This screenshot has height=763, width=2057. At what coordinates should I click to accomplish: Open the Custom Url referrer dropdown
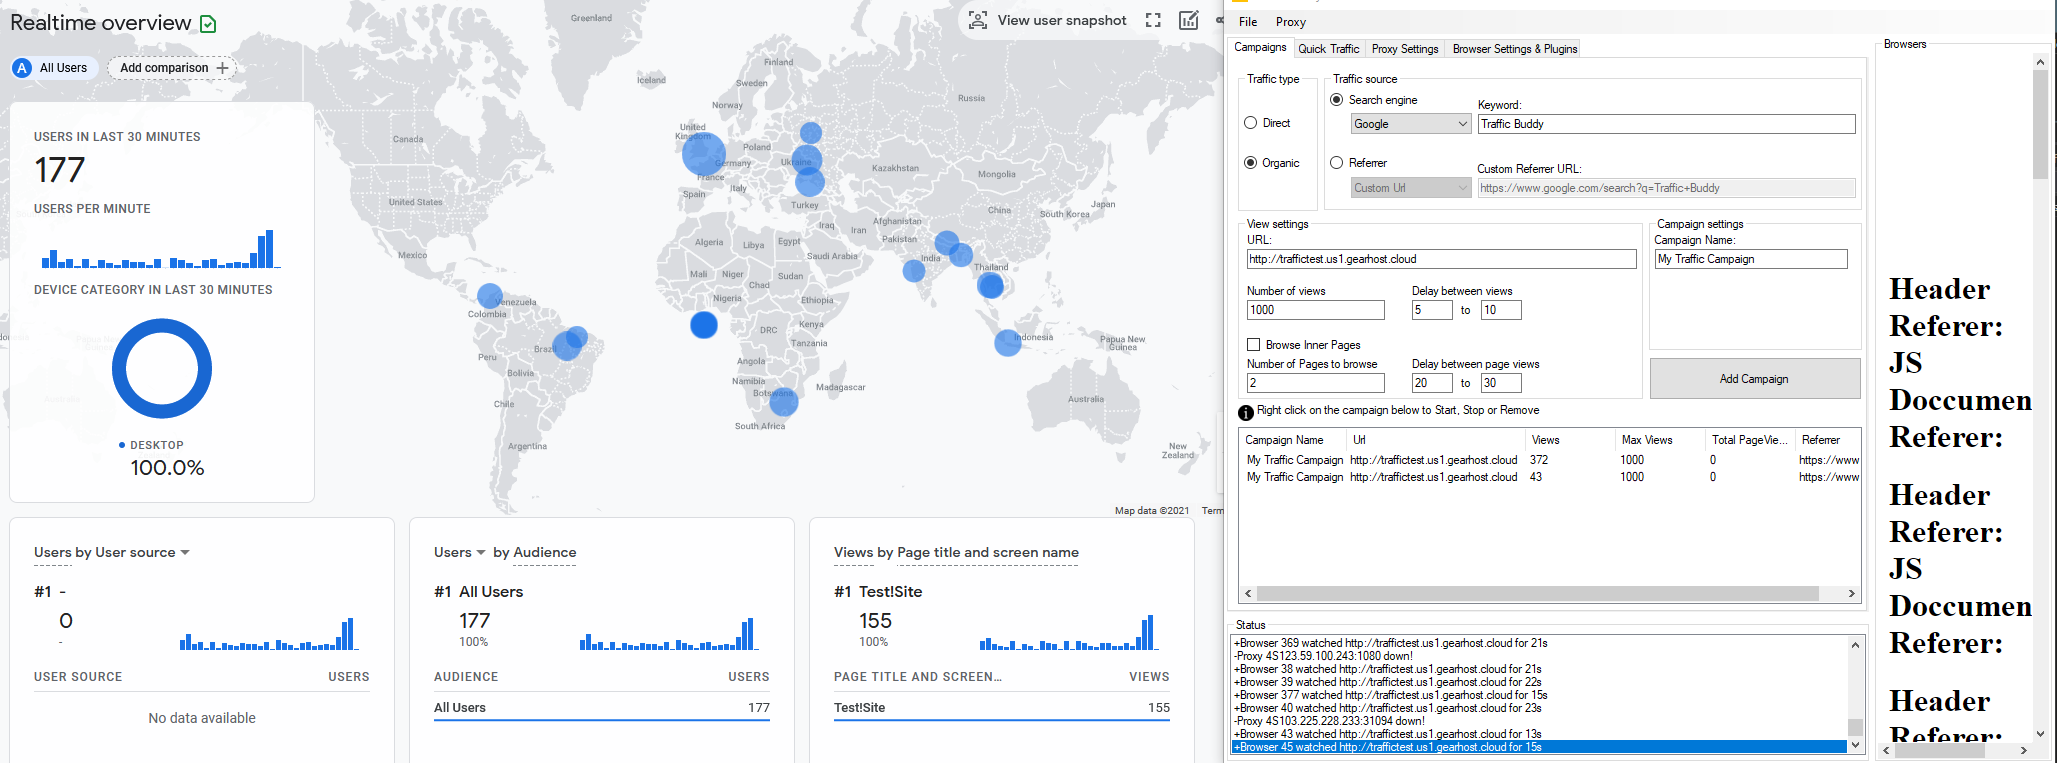click(x=1411, y=188)
